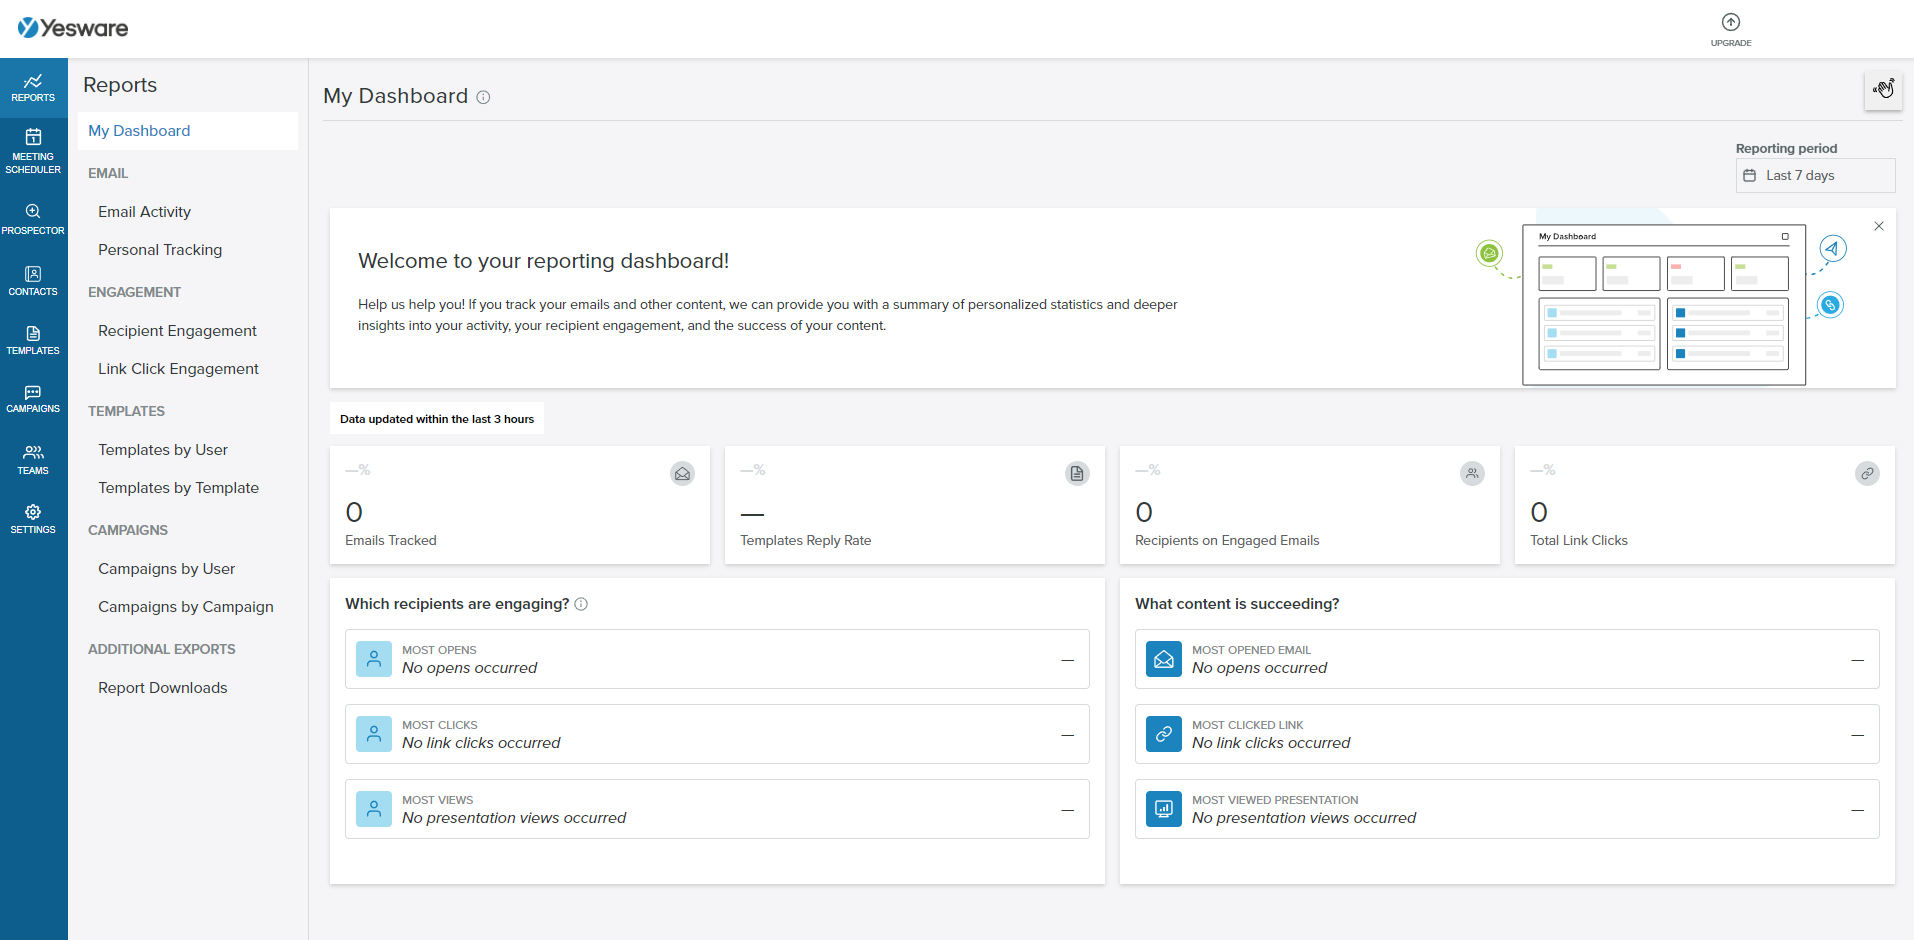Viewport: 1914px width, 940px height.
Task: Open the Teams sidebar icon
Action: point(33,460)
